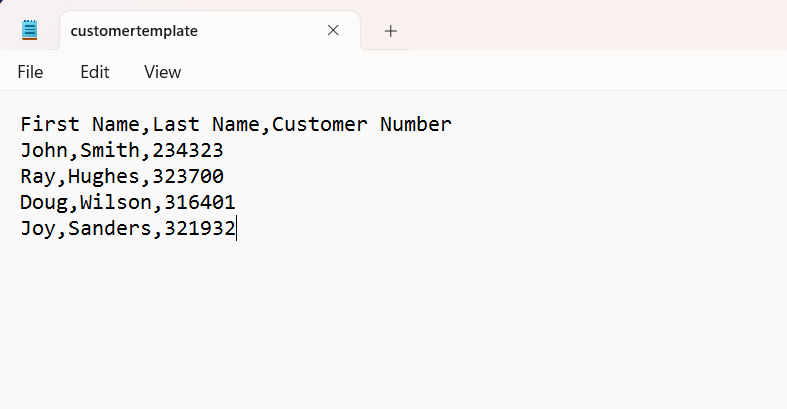Click the name Doug in third row

[x=44, y=202]
